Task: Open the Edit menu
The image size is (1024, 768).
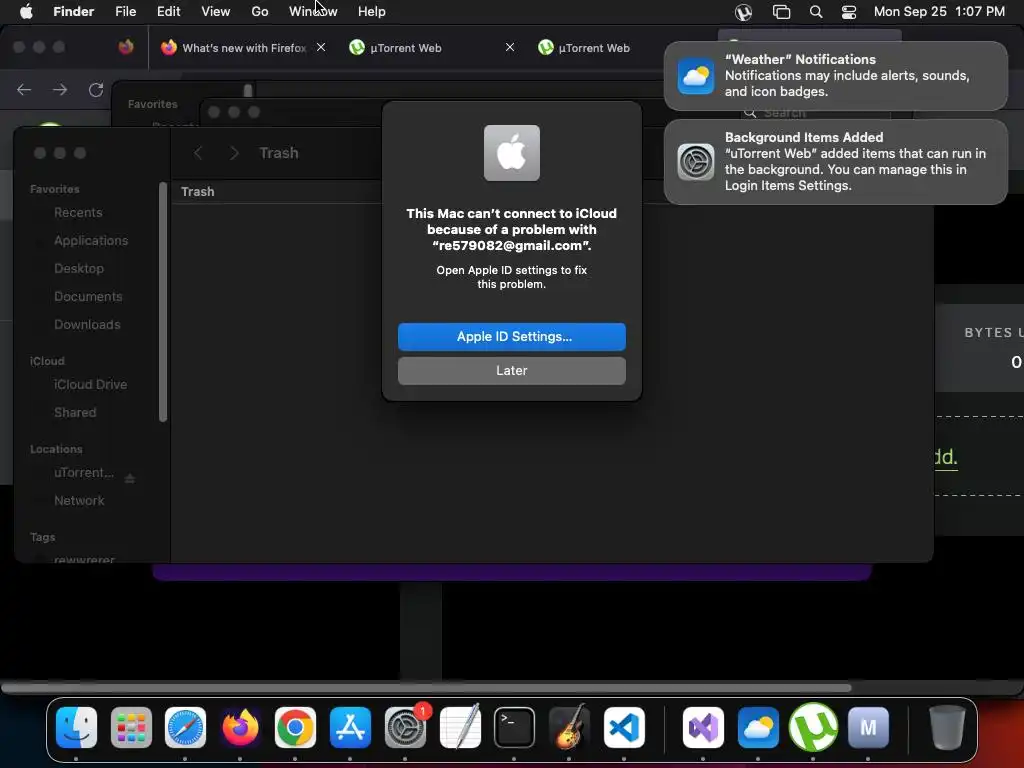Action: [x=168, y=11]
